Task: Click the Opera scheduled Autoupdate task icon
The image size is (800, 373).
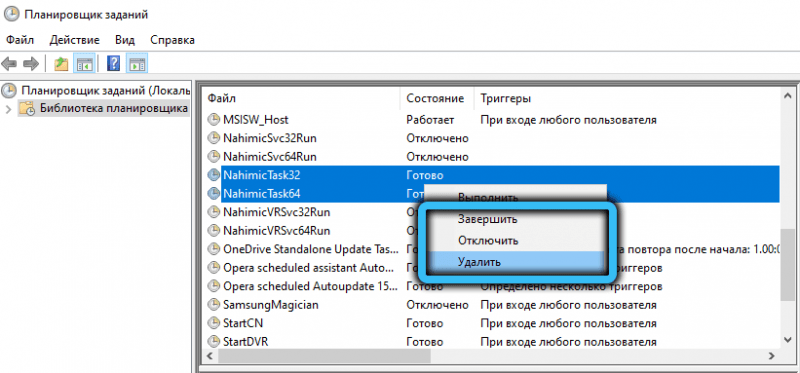Action: pyautogui.click(x=213, y=286)
